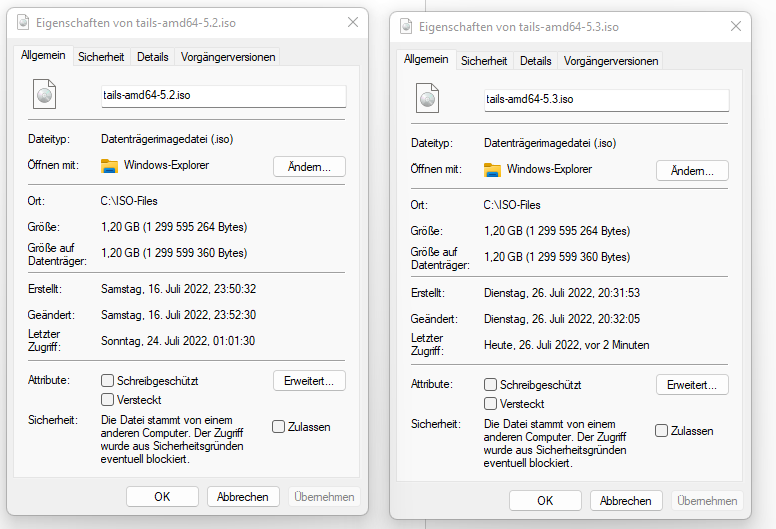Click the disc file icon in 5.3.iso window
Viewport: 776px width, 529px height.
point(428,98)
